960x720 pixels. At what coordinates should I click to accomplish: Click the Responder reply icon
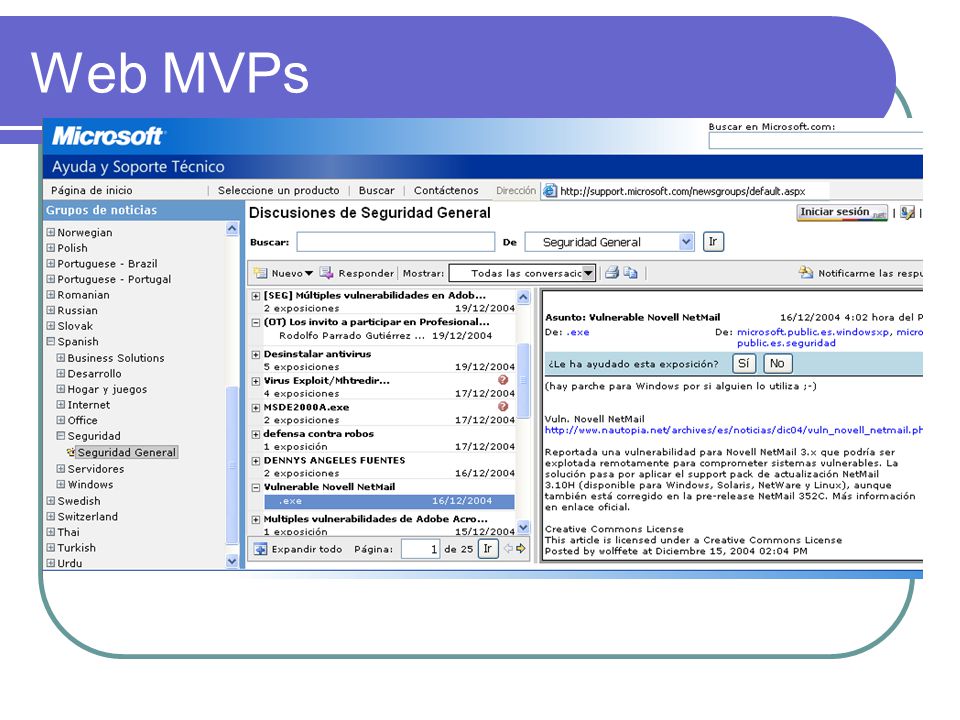(x=326, y=273)
